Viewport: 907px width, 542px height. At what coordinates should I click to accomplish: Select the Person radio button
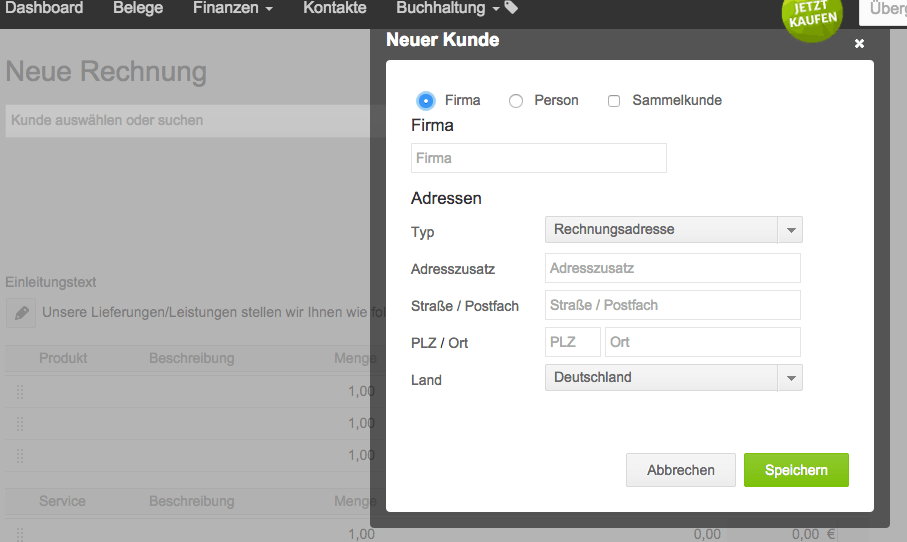tap(516, 101)
